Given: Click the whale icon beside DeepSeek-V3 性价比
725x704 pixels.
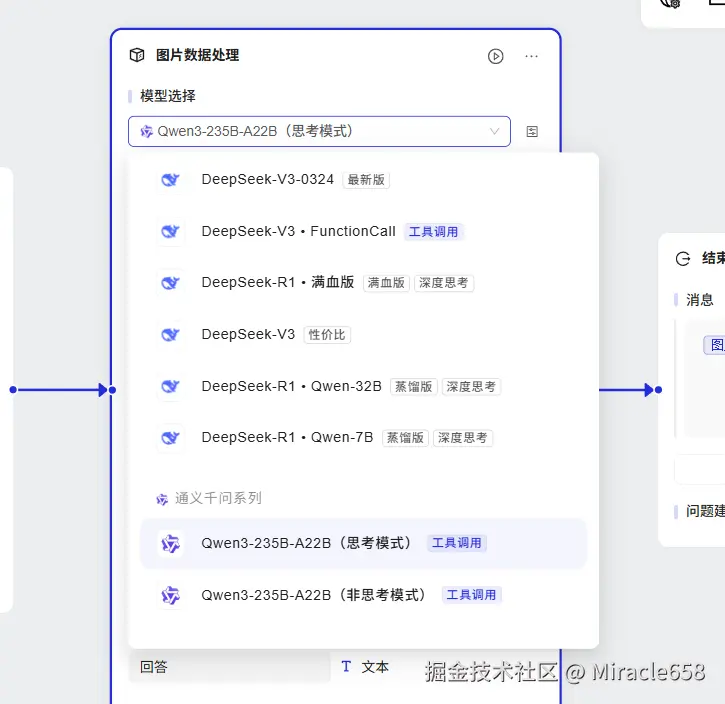Looking at the screenshot, I should 171,334.
